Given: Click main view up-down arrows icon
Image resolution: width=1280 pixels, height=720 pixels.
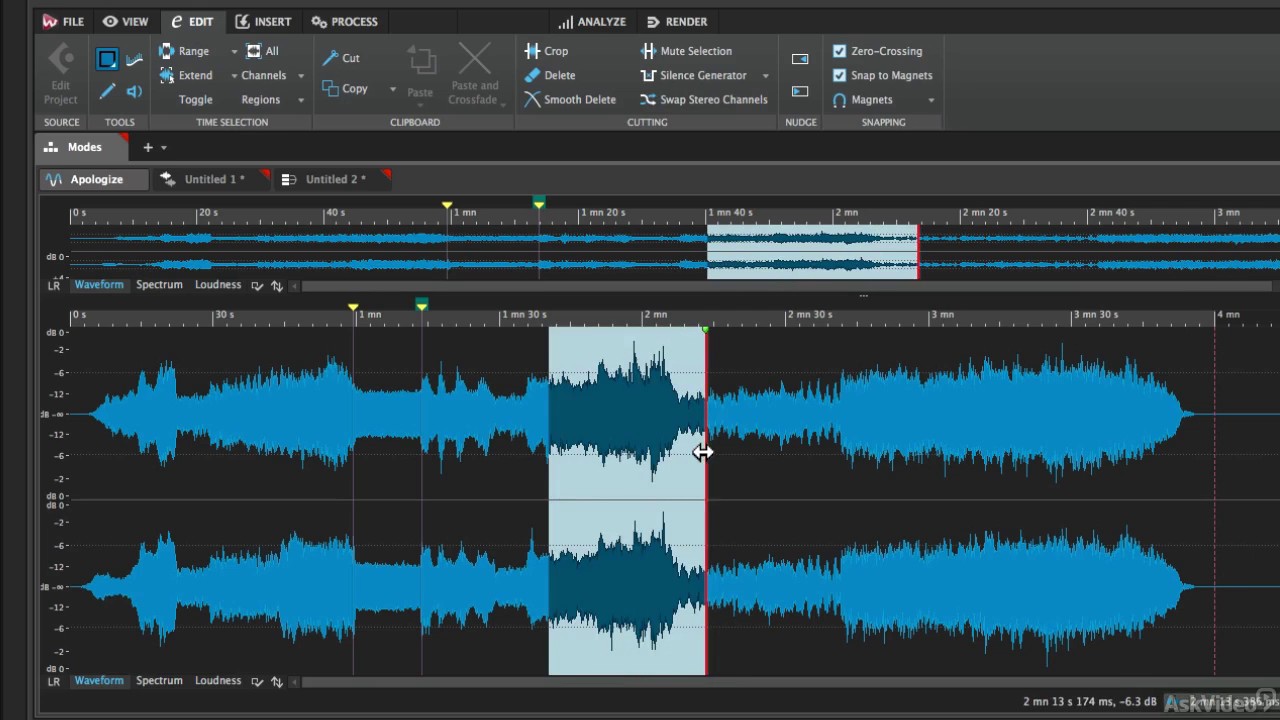Looking at the screenshot, I should pos(277,682).
